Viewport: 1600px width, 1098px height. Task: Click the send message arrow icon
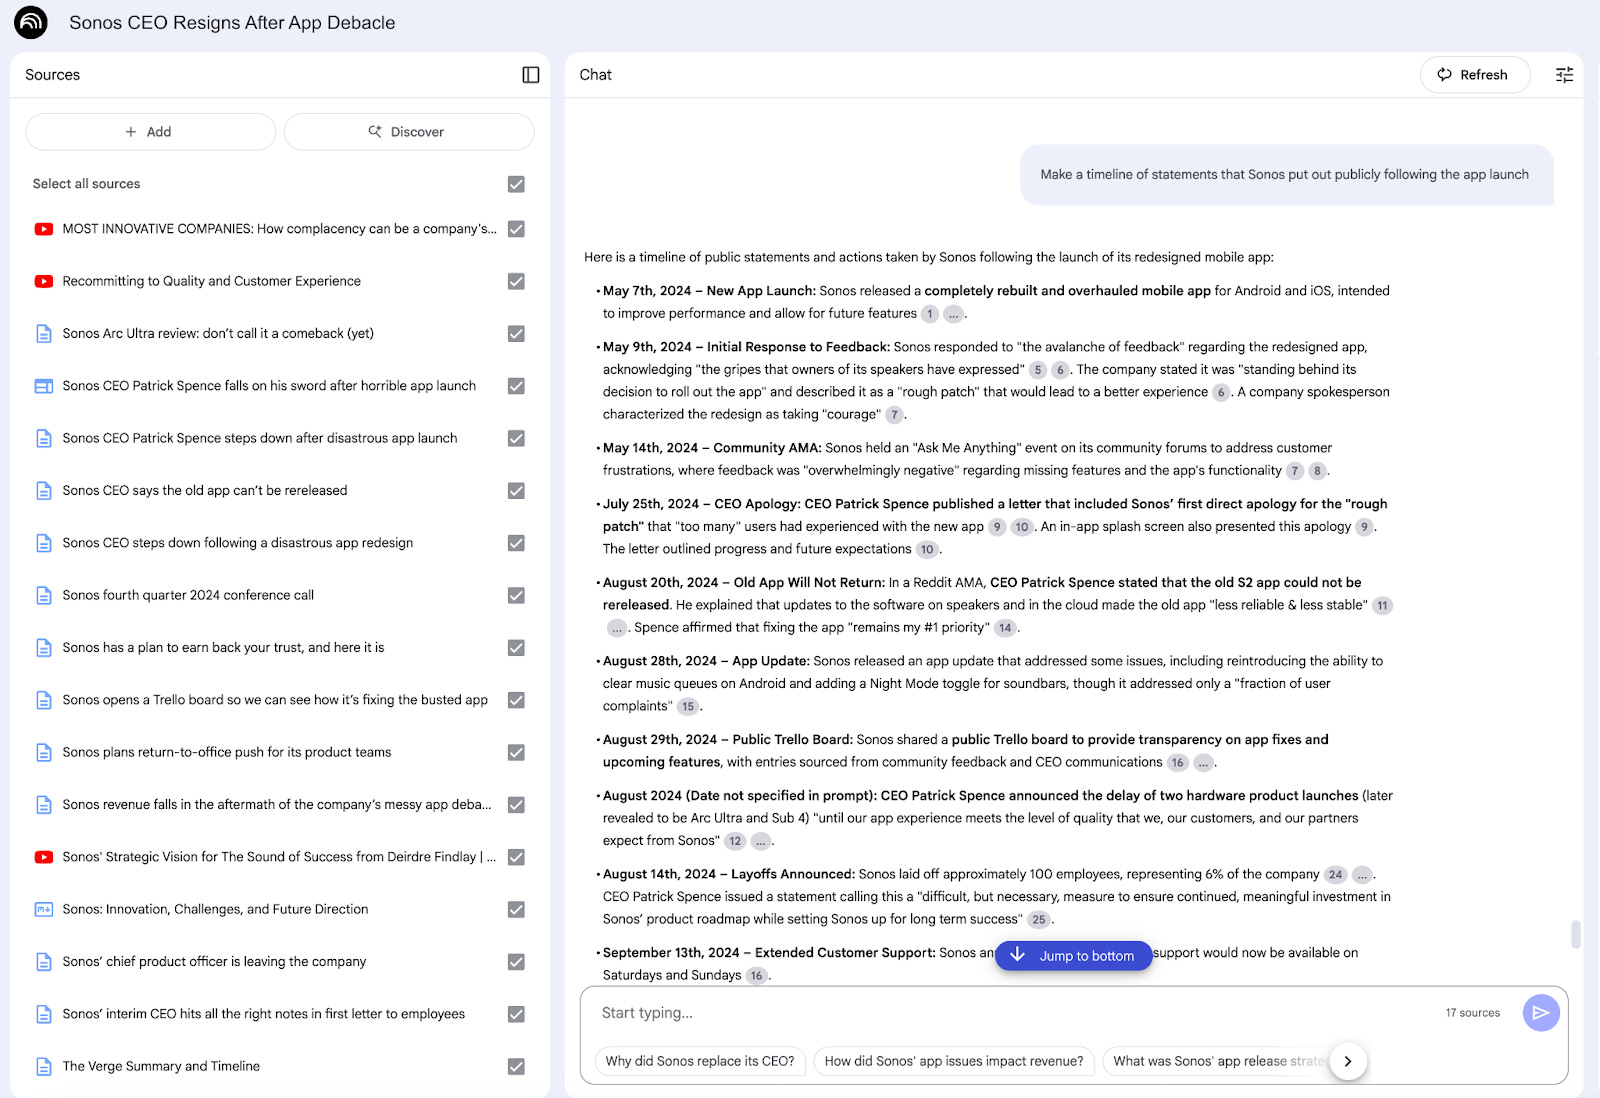pos(1541,1013)
